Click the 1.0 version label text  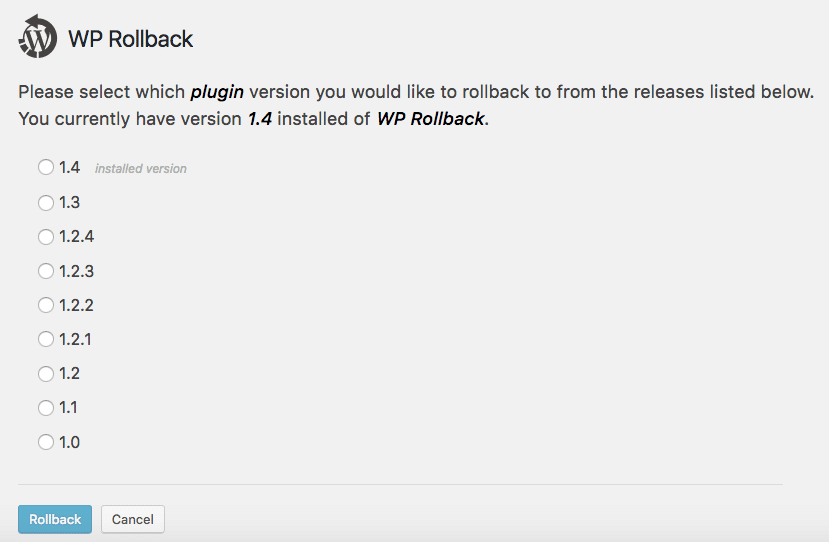pos(69,442)
